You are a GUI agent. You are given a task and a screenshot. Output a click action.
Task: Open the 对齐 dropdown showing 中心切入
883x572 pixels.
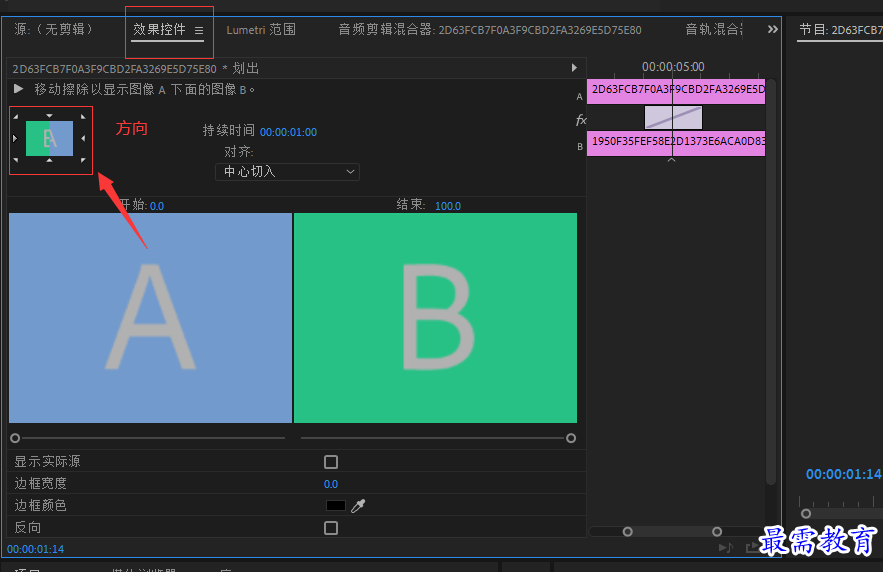[287, 172]
